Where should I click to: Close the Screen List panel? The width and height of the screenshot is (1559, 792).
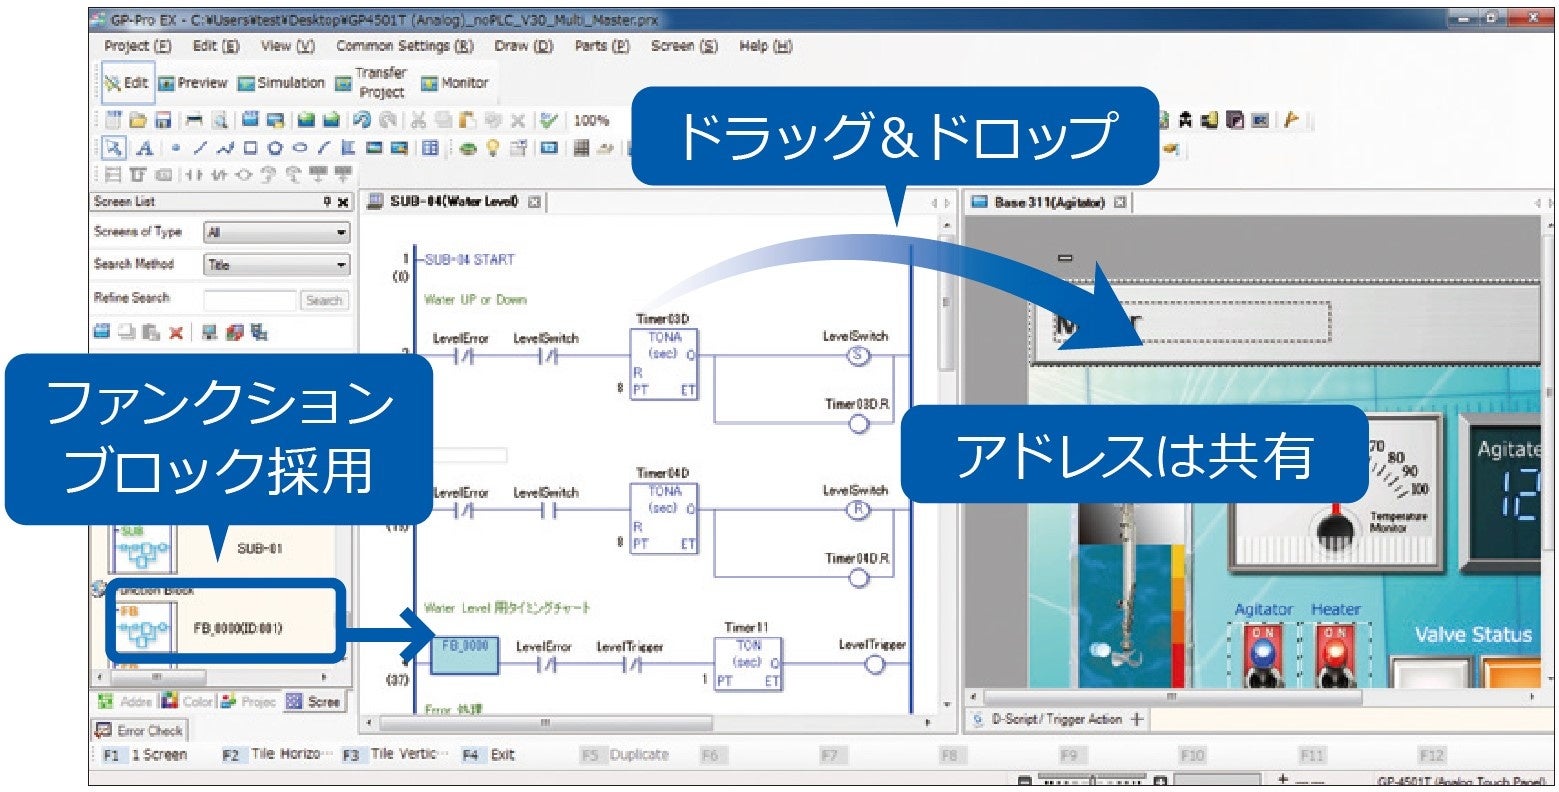click(x=343, y=202)
